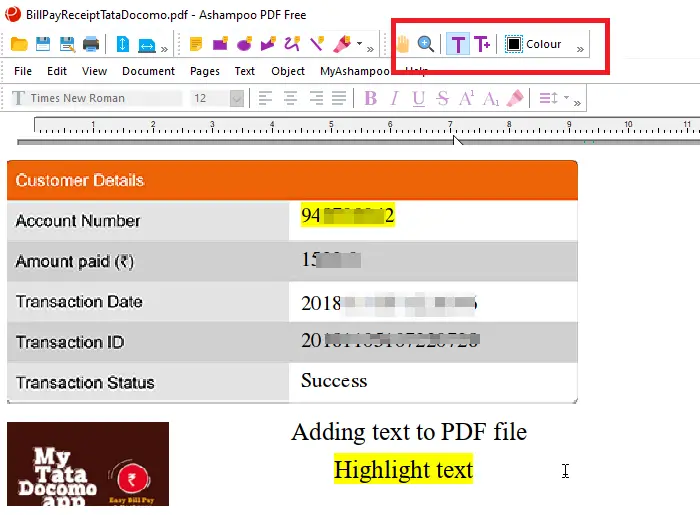Click the 'Amount paid' label cell
This screenshot has height=515, width=700.
[x=148, y=262]
